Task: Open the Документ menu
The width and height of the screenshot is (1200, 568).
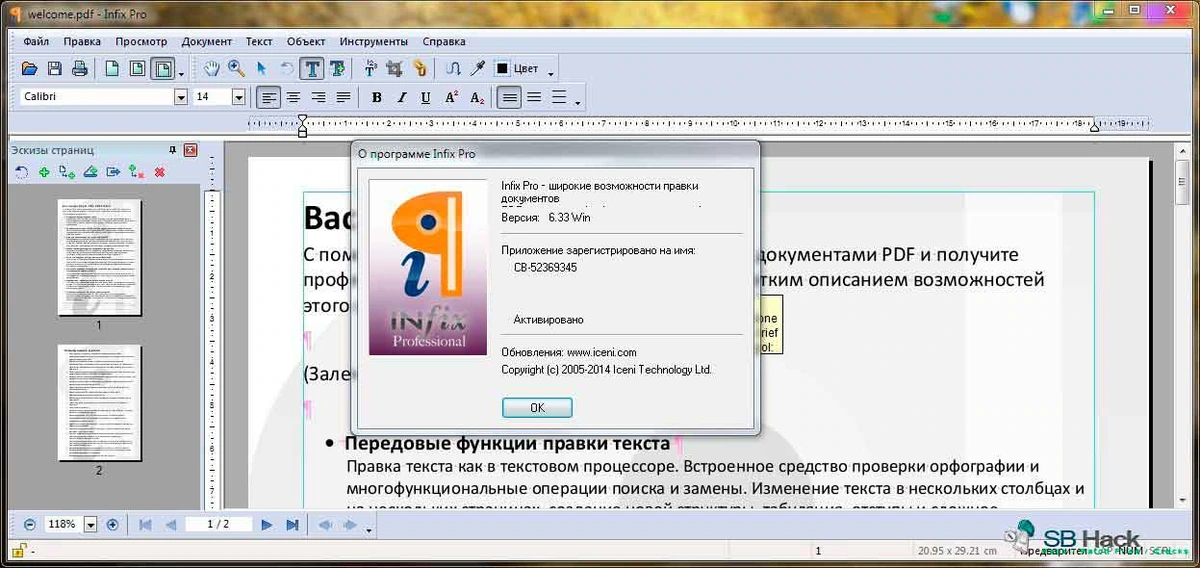Action: pyautogui.click(x=207, y=42)
